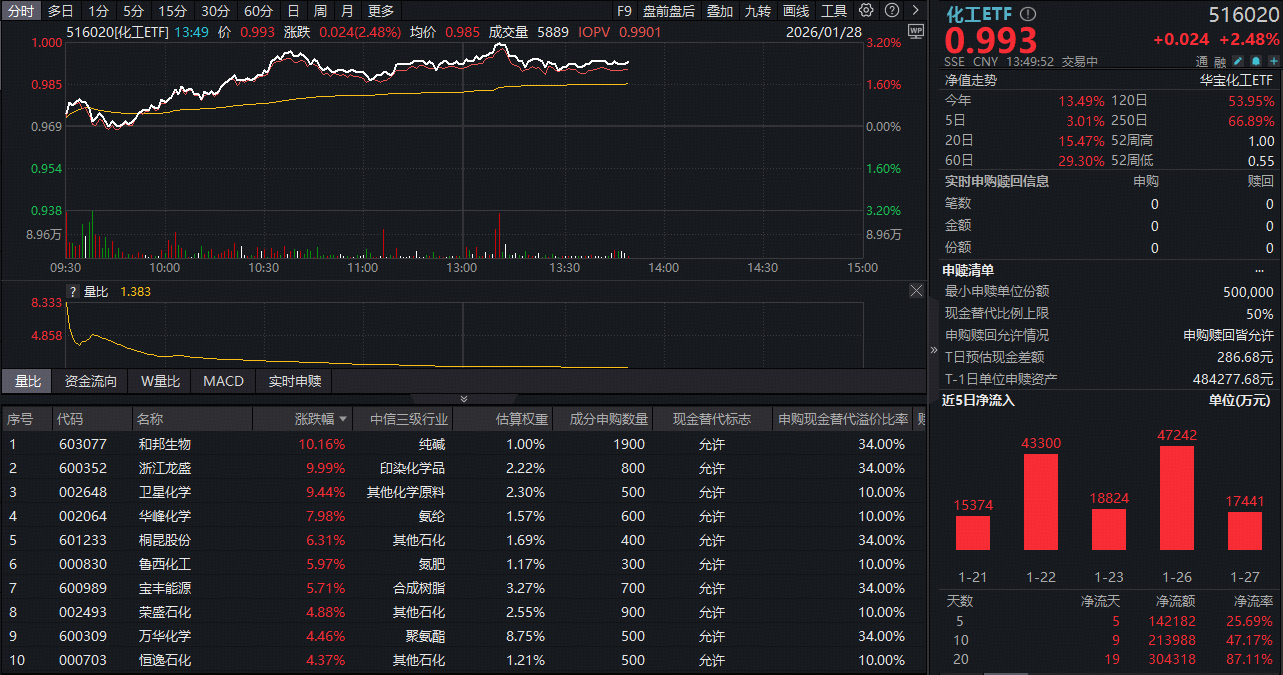The height and width of the screenshot is (675, 1283).
Task: Select the 资金流向 tab
Action: tap(90, 381)
